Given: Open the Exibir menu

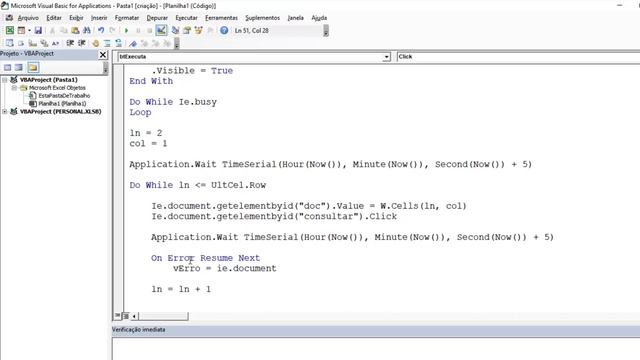Looking at the screenshot, I should [76, 18].
